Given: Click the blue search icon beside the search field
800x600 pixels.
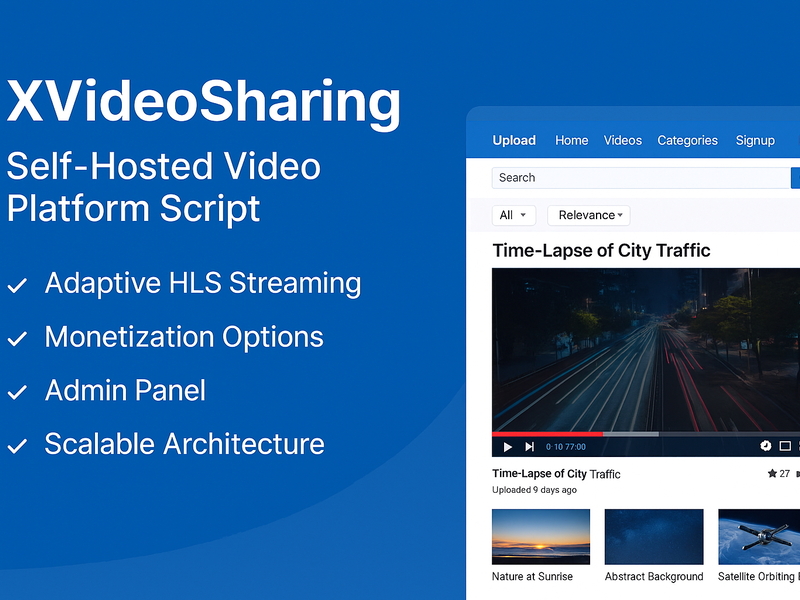Looking at the screenshot, I should pos(795,177).
